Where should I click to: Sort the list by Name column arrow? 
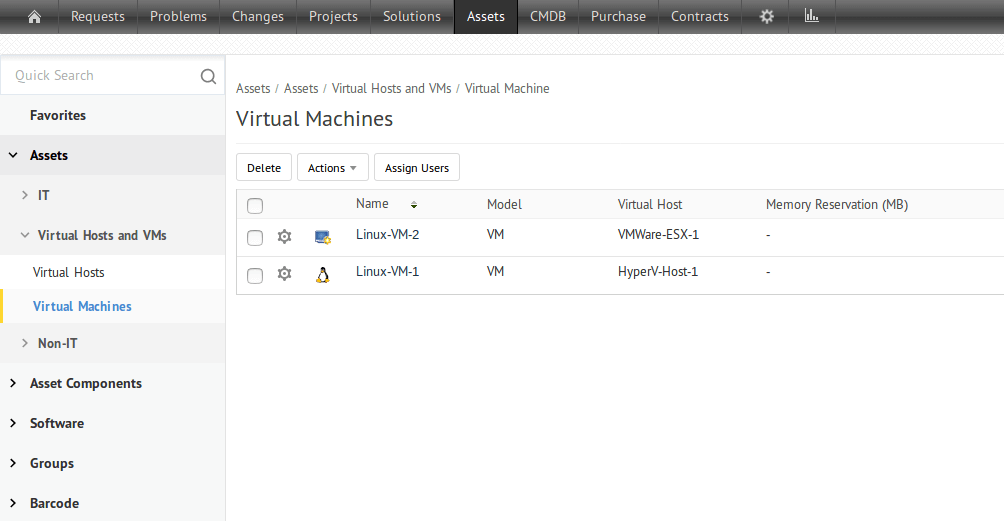tap(414, 205)
